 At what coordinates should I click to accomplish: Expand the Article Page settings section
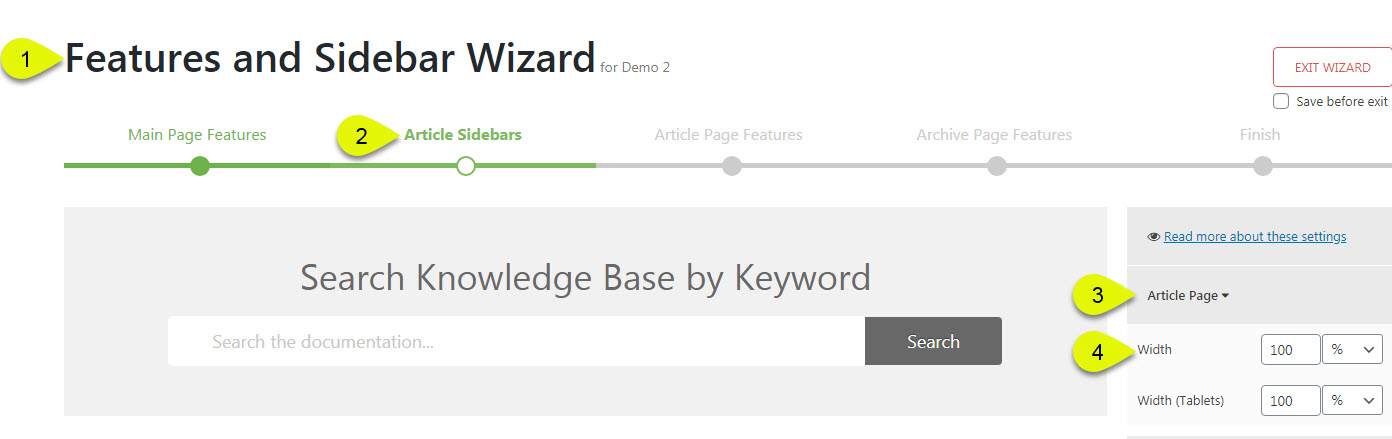(1188, 295)
